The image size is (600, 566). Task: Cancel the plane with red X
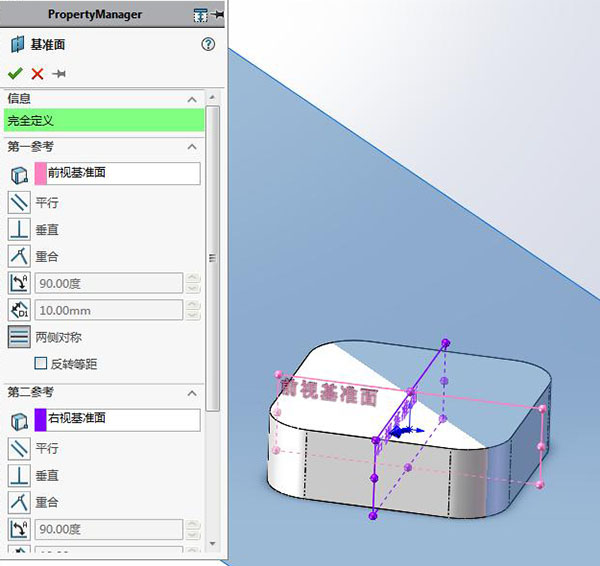click(37, 73)
